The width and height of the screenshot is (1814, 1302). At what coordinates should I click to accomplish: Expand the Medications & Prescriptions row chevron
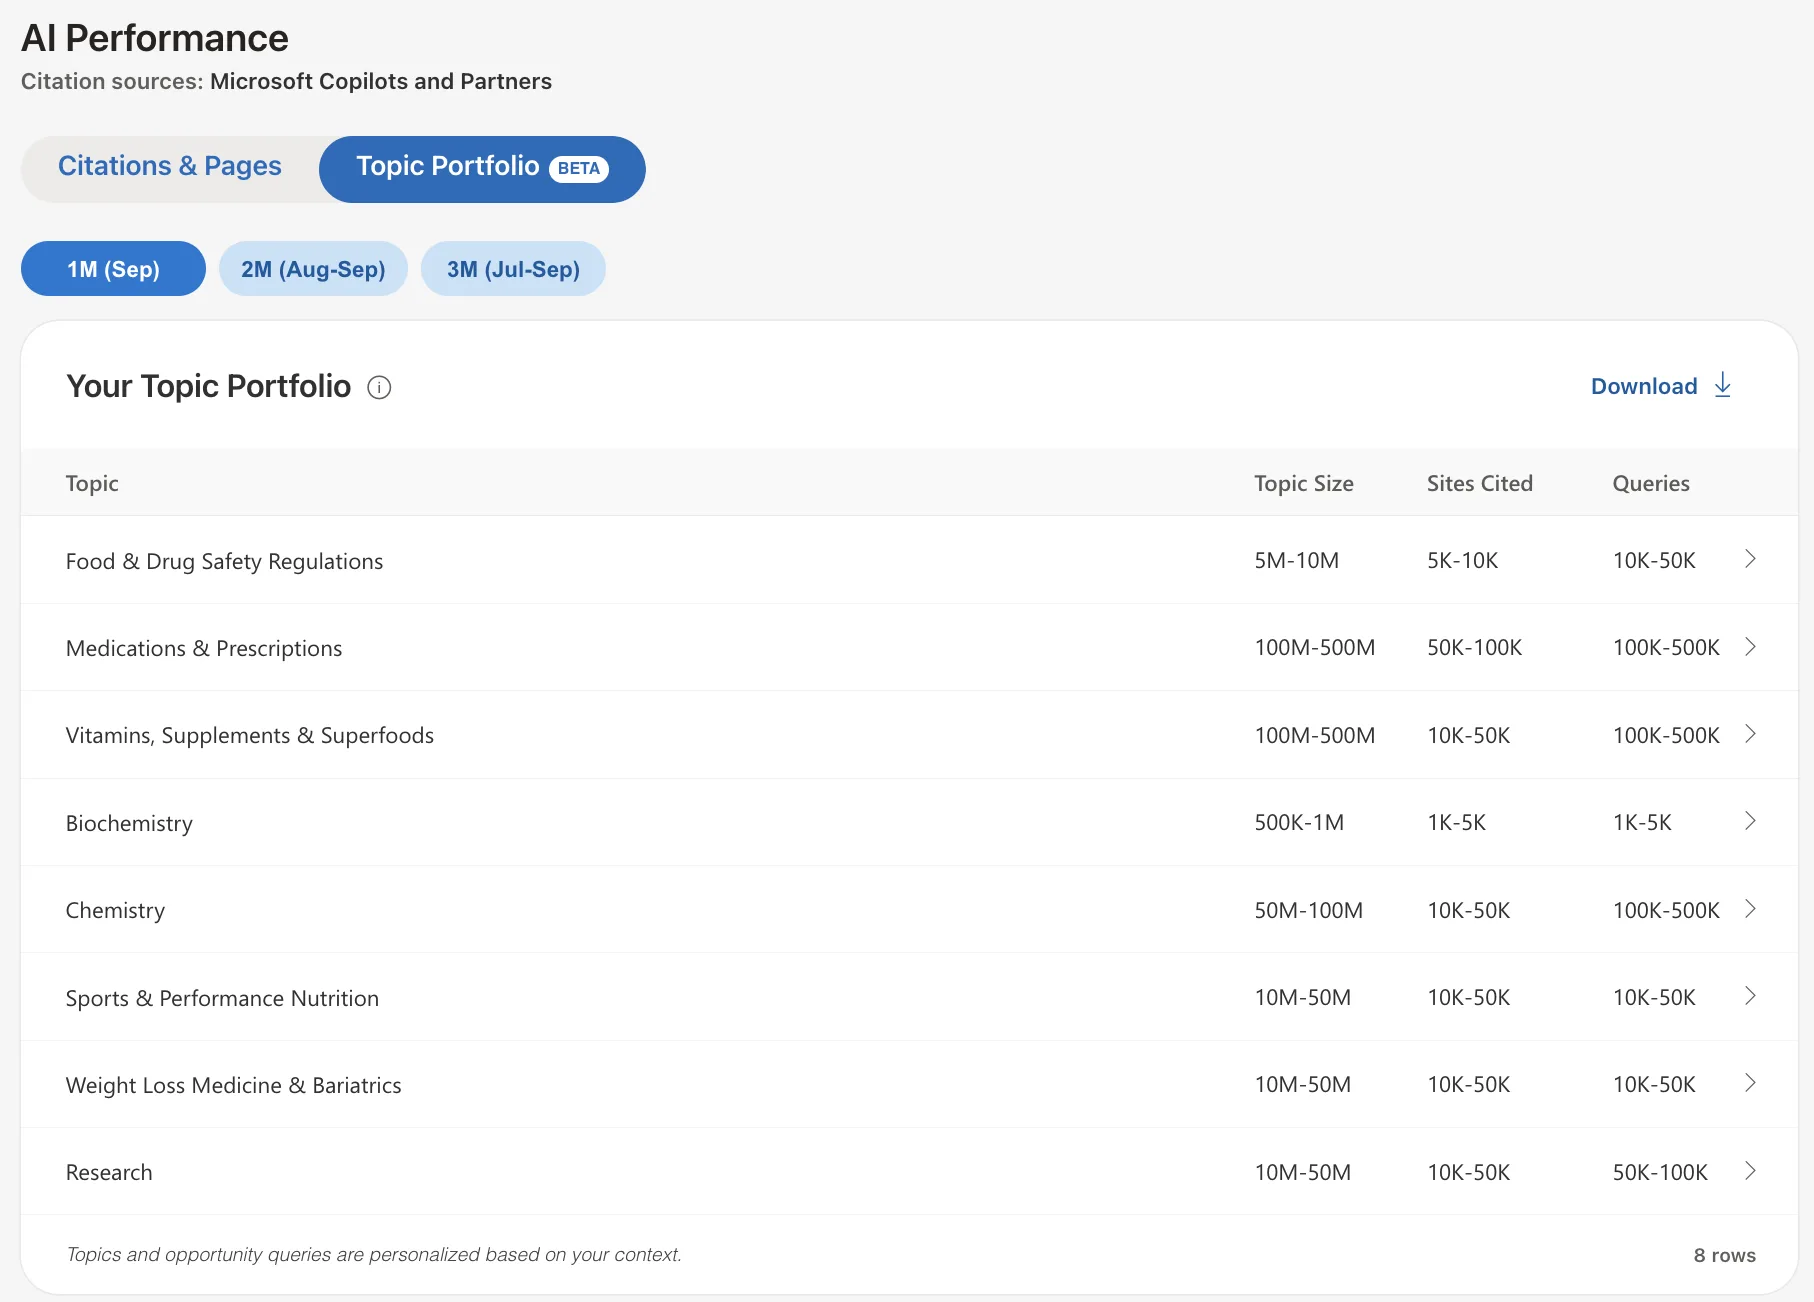[x=1750, y=647]
